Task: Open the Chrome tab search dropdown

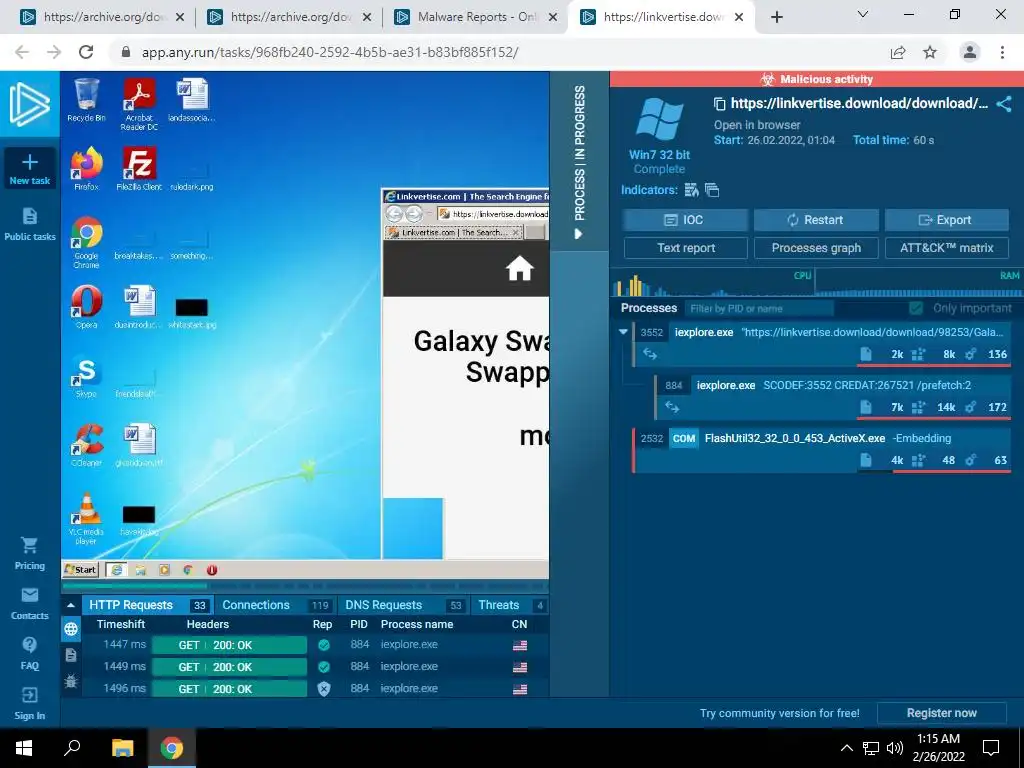Action: [x=863, y=14]
